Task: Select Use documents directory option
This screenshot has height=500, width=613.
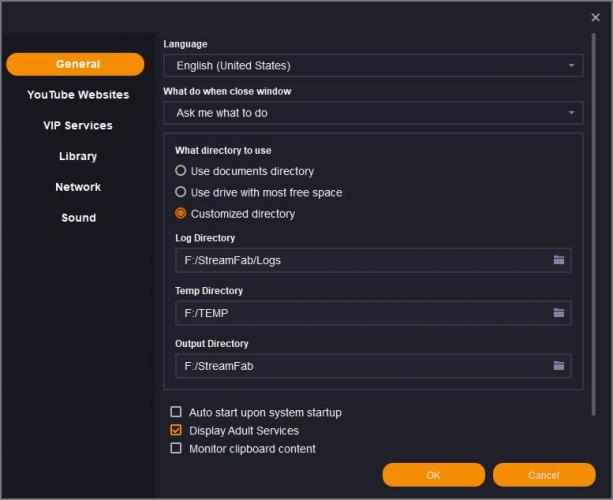Action: [181, 171]
